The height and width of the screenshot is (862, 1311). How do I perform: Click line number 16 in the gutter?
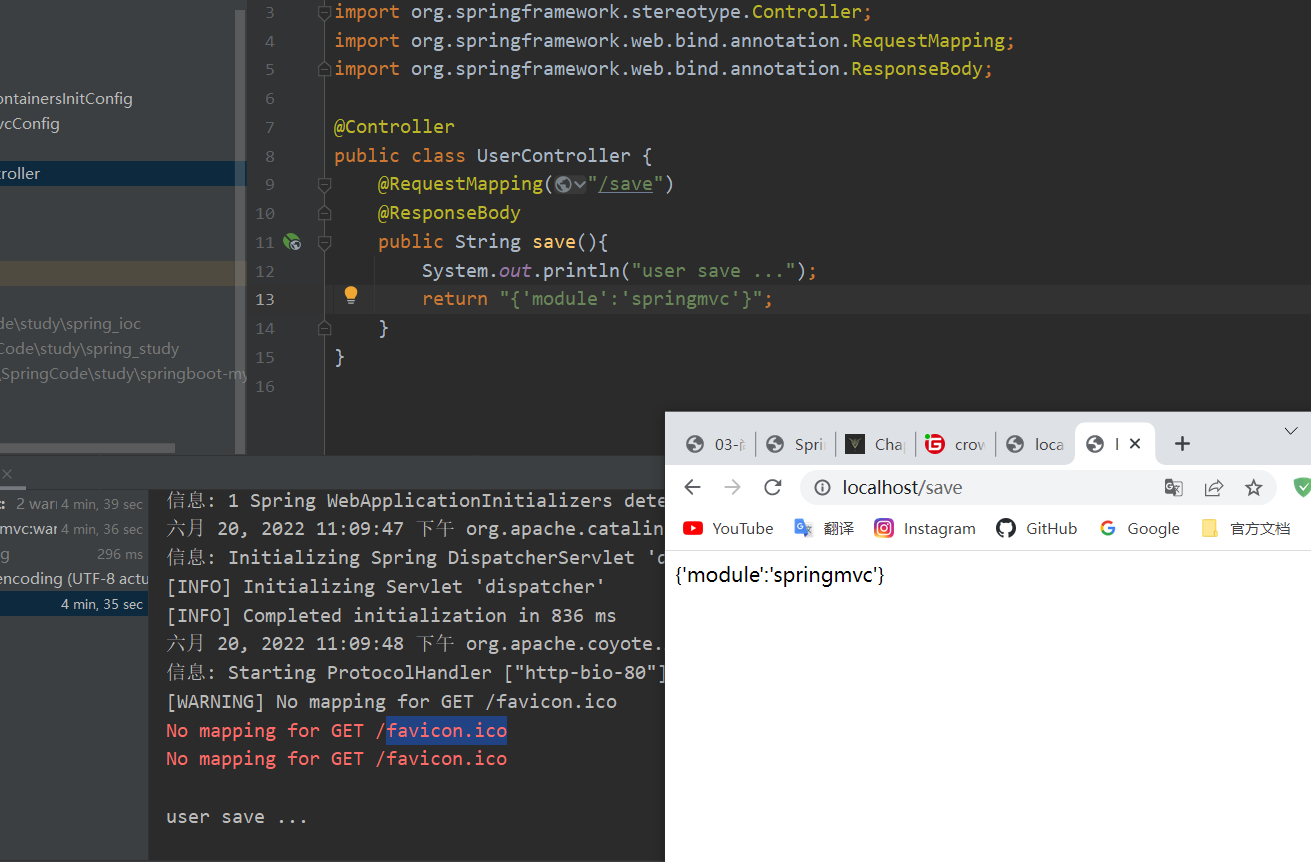point(264,386)
